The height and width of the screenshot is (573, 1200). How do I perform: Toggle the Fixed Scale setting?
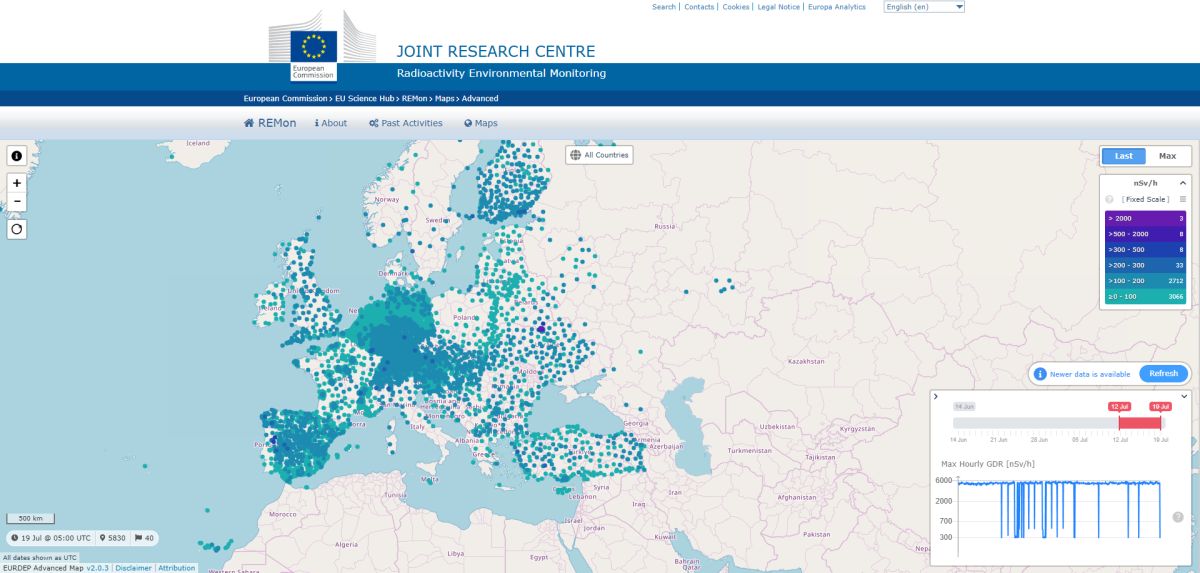point(1145,199)
